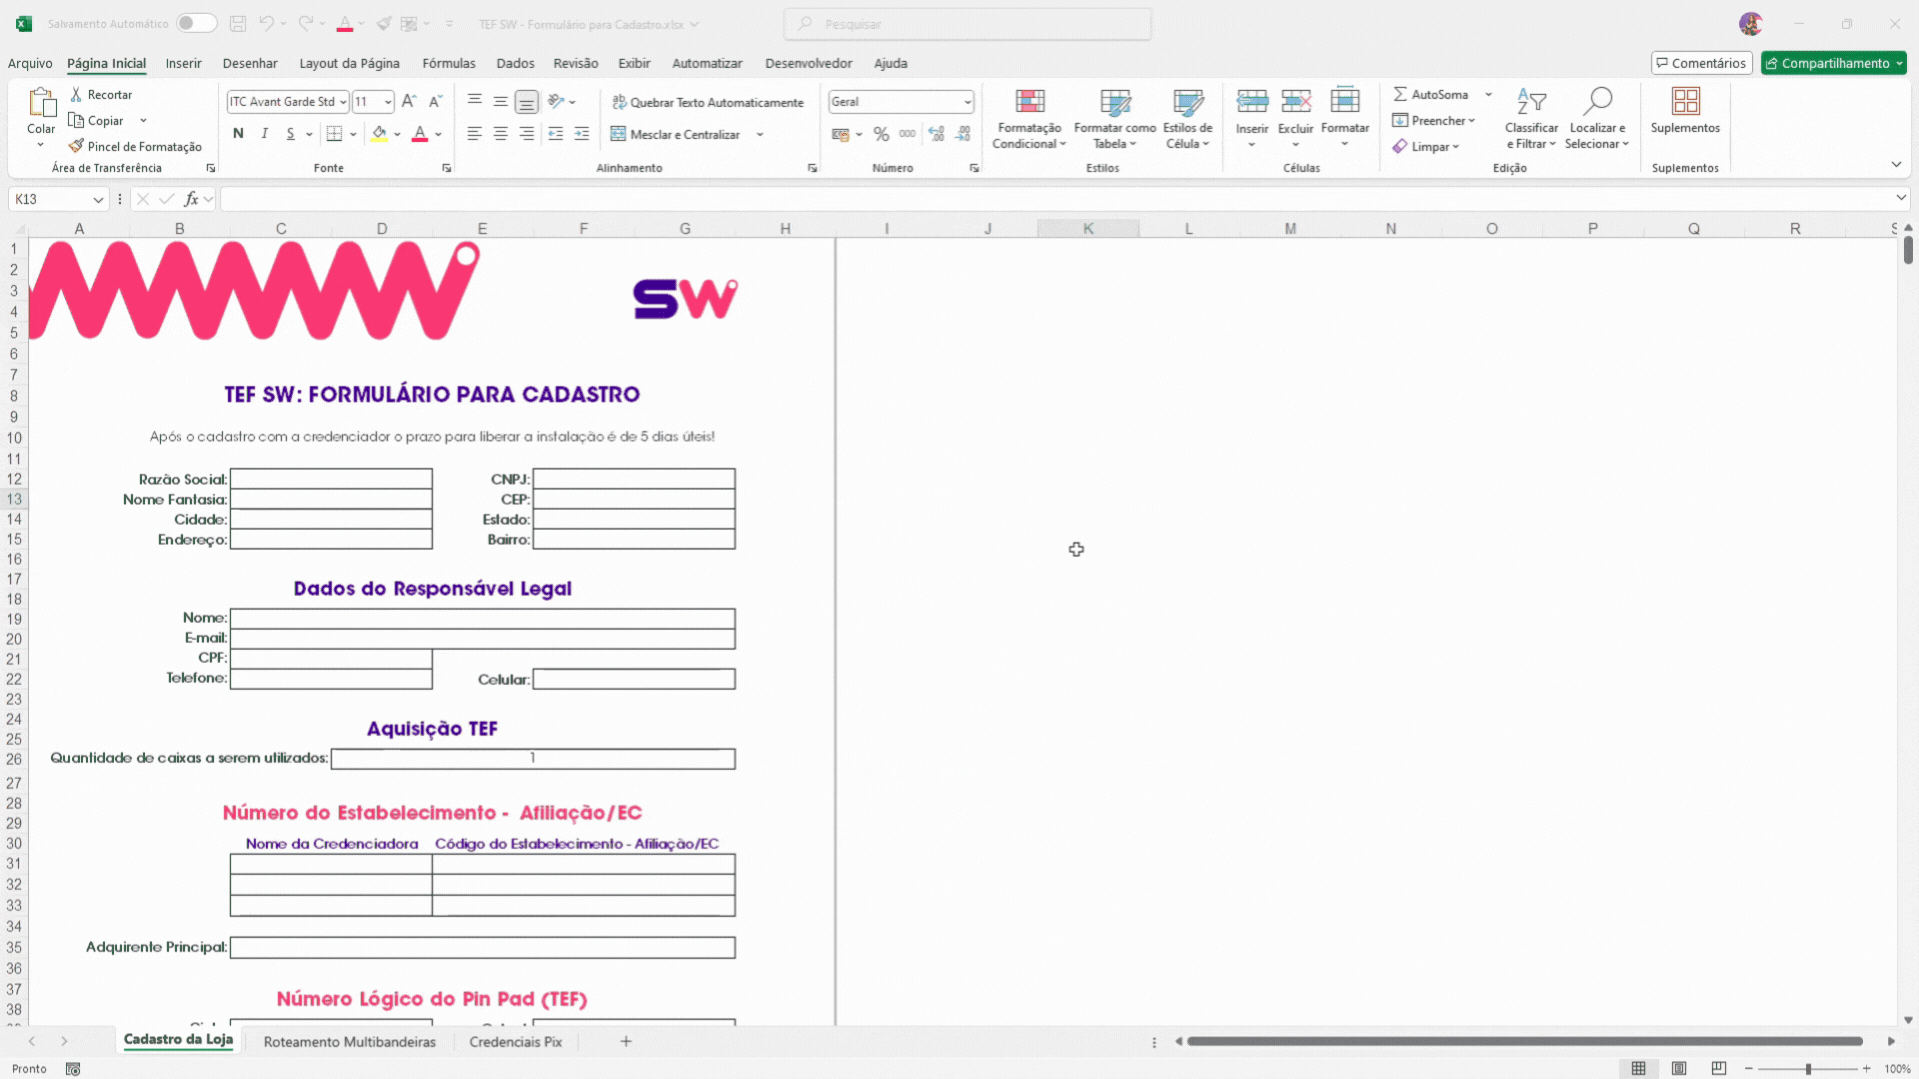Apply red font color
Viewport: 1919px width, 1079px height.
point(420,133)
